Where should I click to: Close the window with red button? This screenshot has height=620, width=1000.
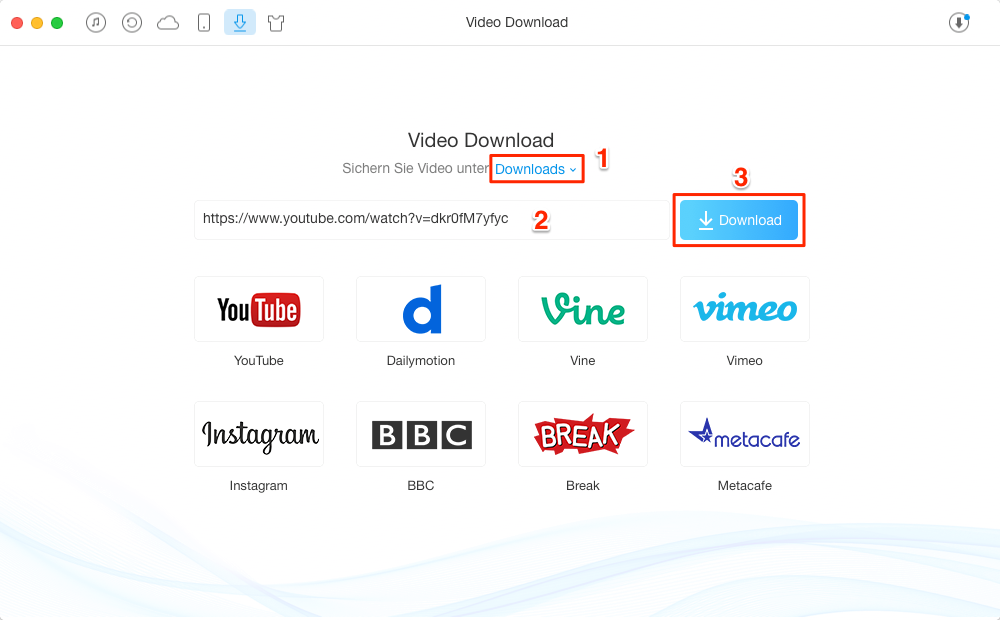17,23
